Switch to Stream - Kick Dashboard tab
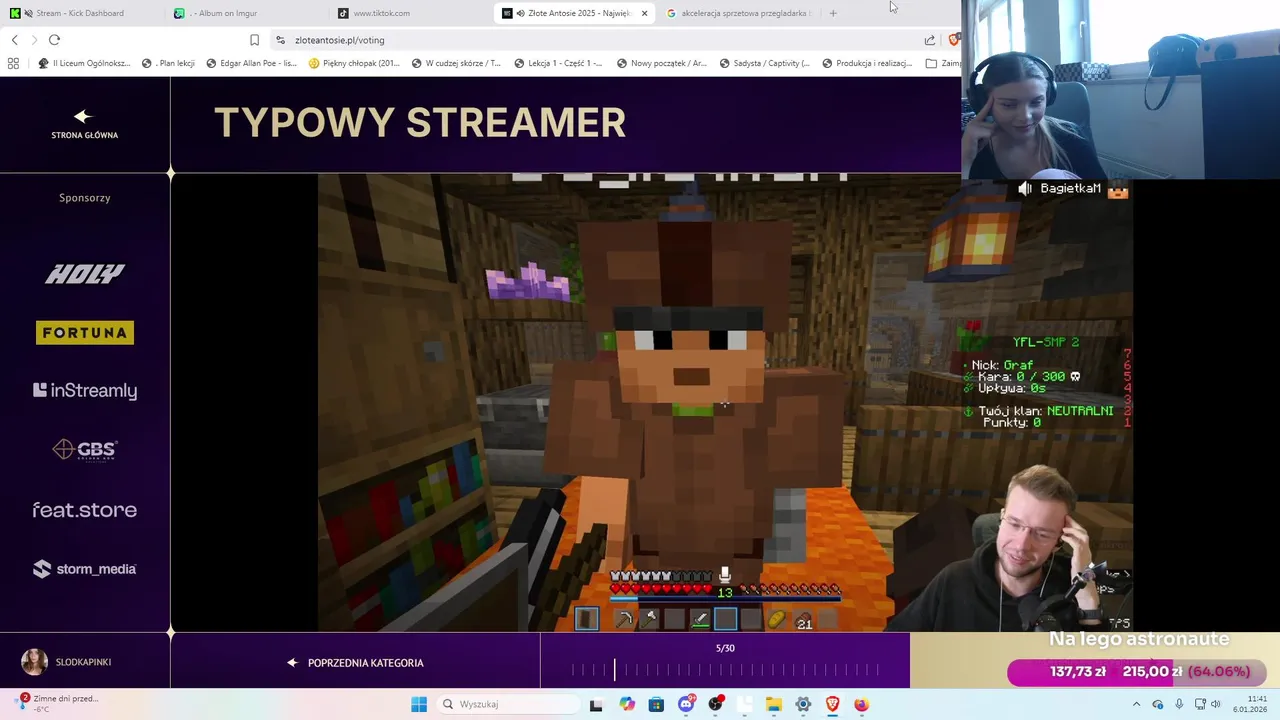 [80, 13]
